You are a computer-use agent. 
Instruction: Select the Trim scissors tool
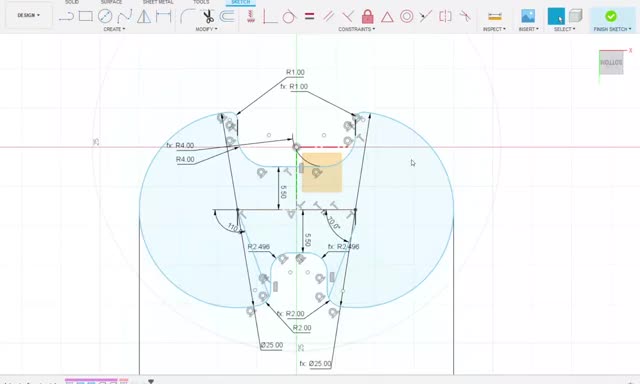(x=209, y=16)
